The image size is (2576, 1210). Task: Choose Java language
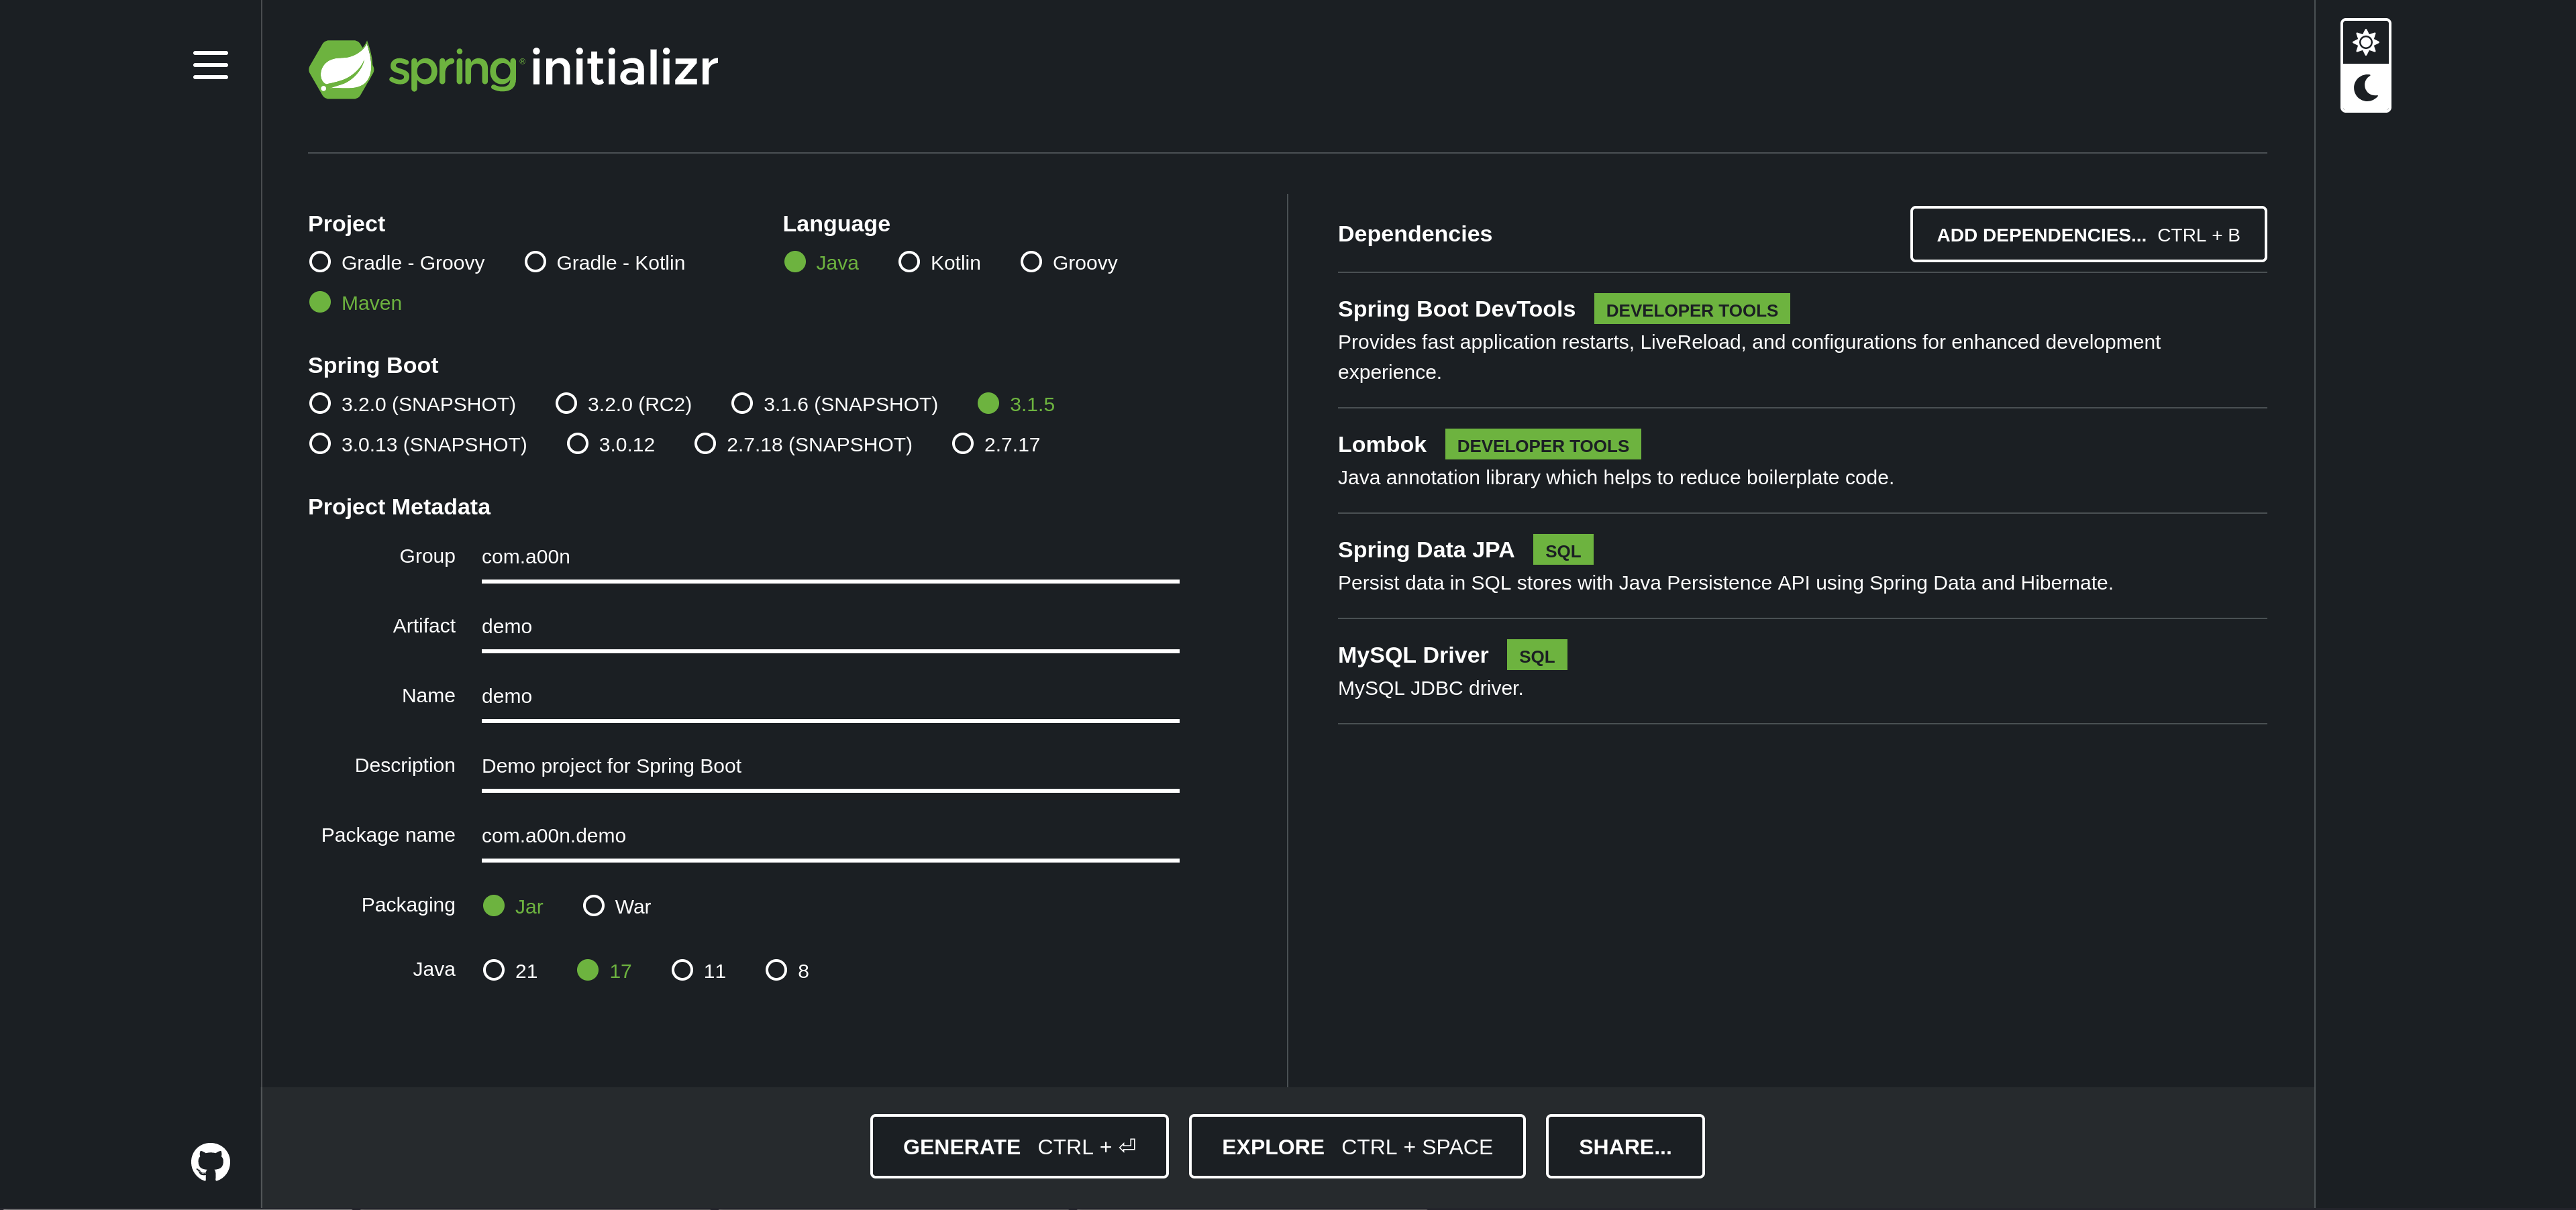(x=821, y=262)
